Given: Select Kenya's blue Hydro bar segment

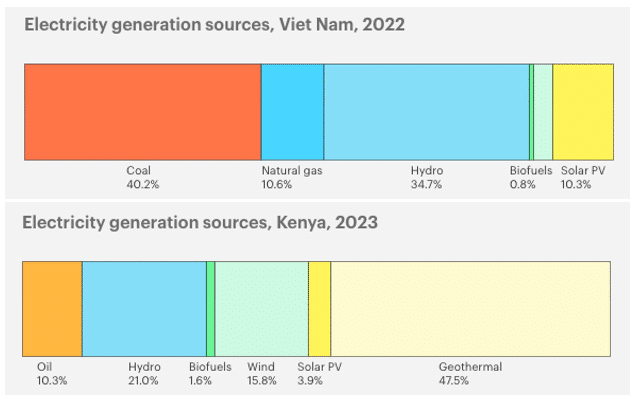Looking at the screenshot, I should 143,308.
